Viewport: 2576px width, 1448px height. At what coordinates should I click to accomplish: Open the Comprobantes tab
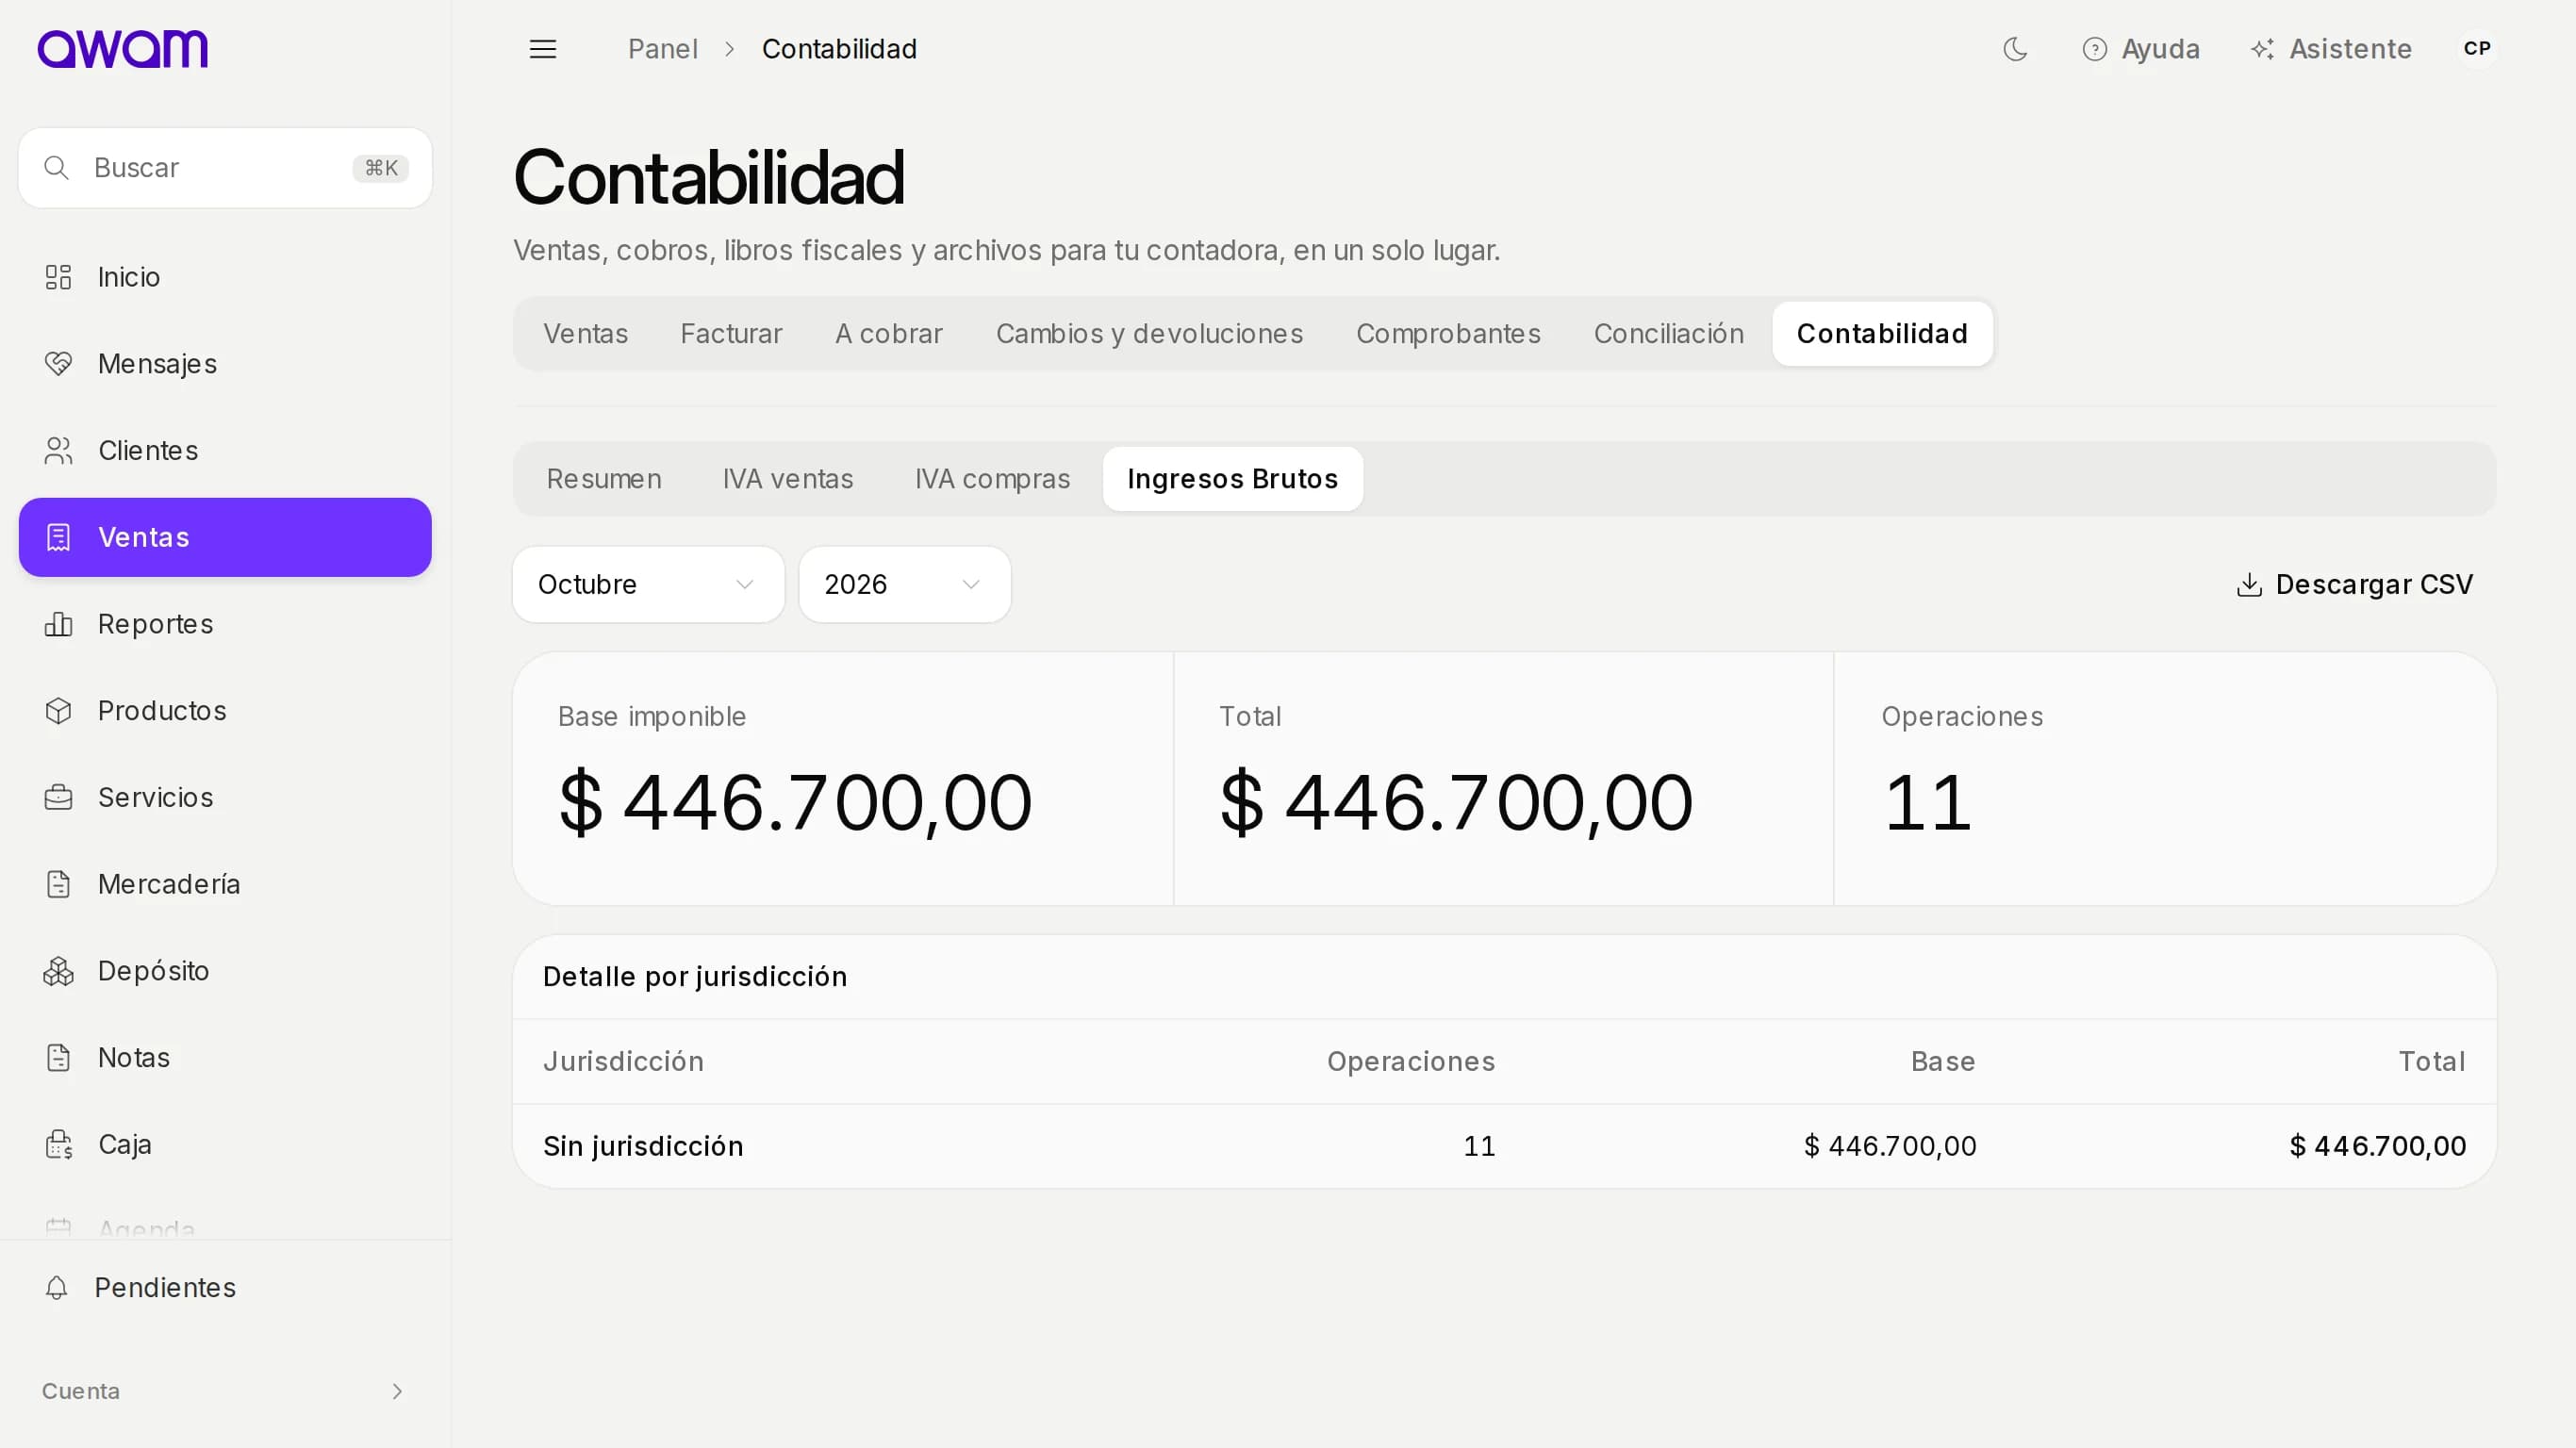pos(1447,334)
